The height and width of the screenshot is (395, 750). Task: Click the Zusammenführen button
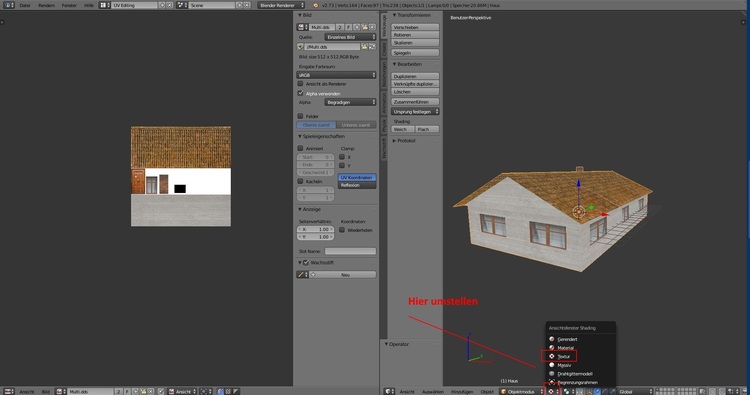coord(415,102)
